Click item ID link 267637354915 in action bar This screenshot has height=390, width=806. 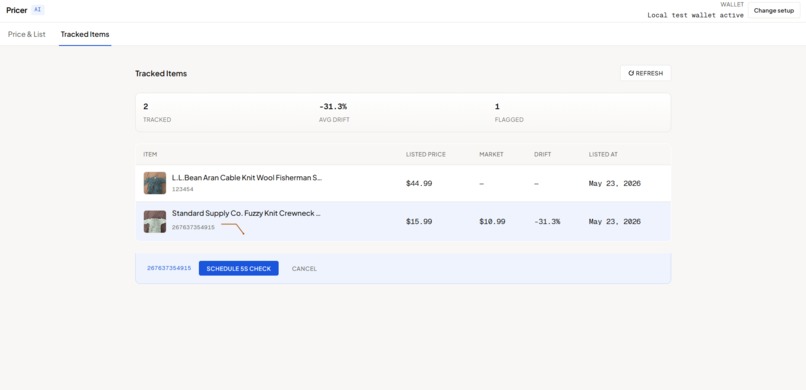(x=169, y=268)
